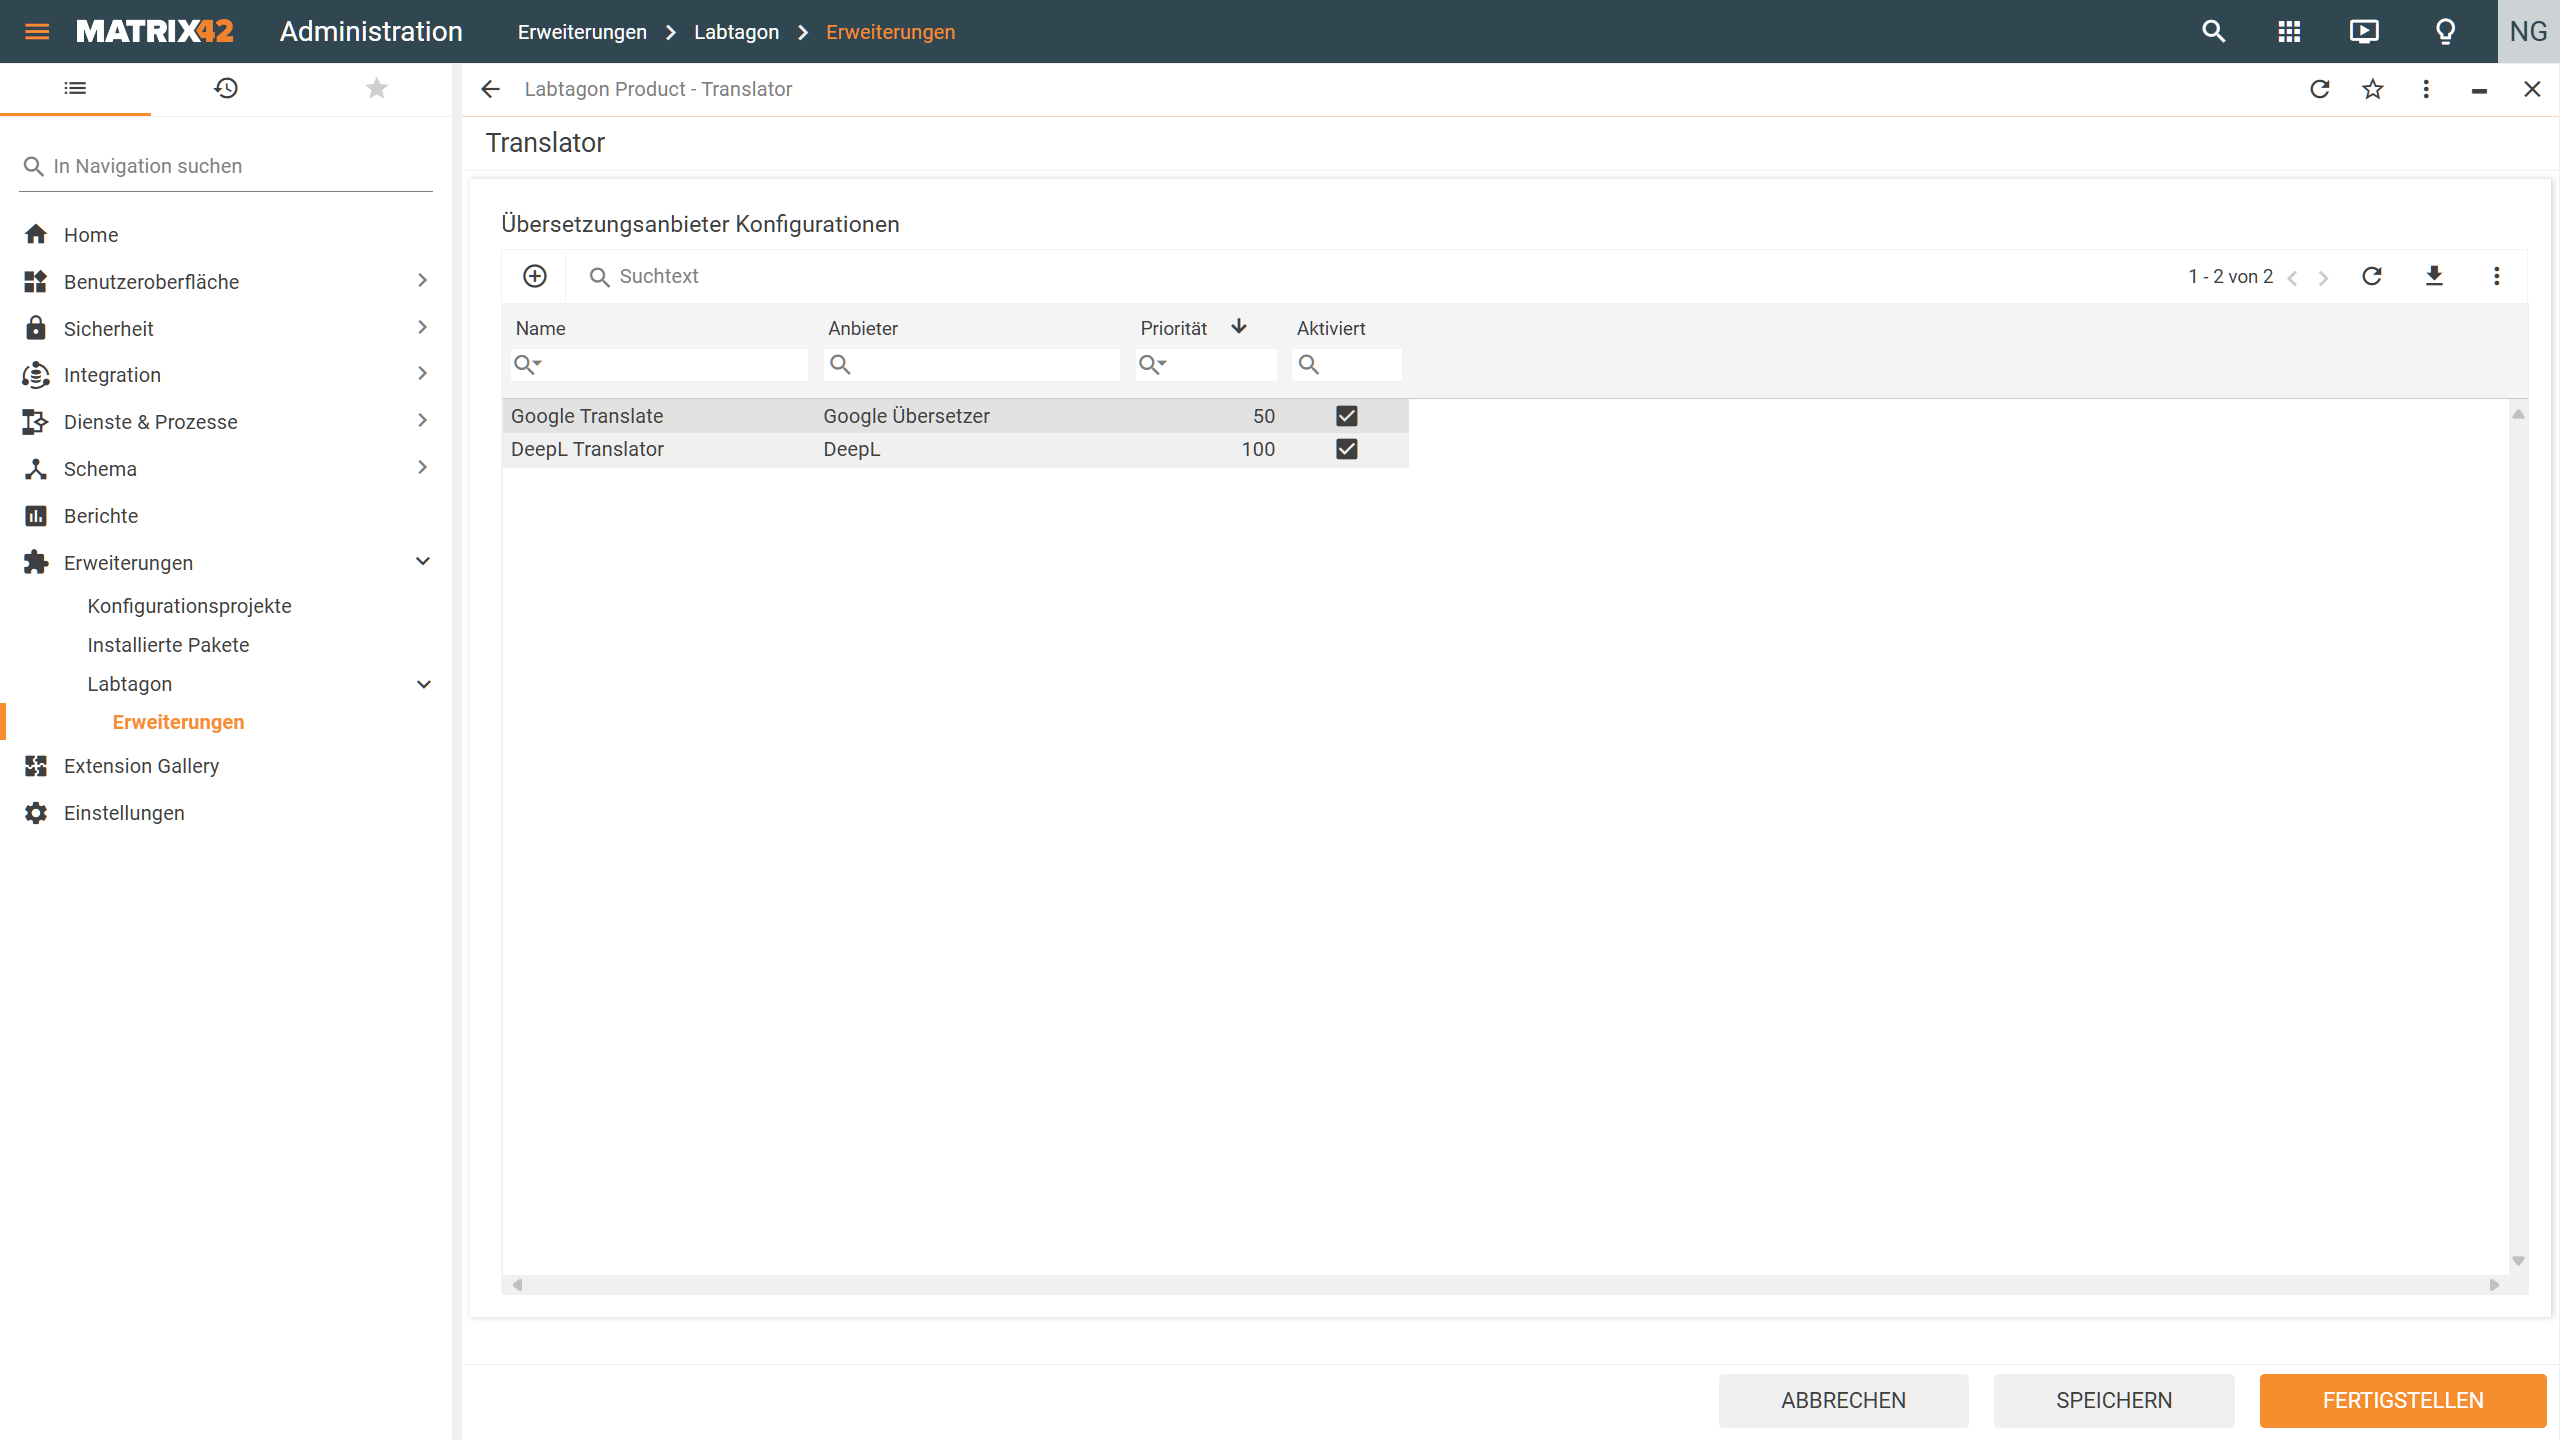Open the applications grid icon
The height and width of the screenshot is (1440, 2560).
tap(2289, 32)
